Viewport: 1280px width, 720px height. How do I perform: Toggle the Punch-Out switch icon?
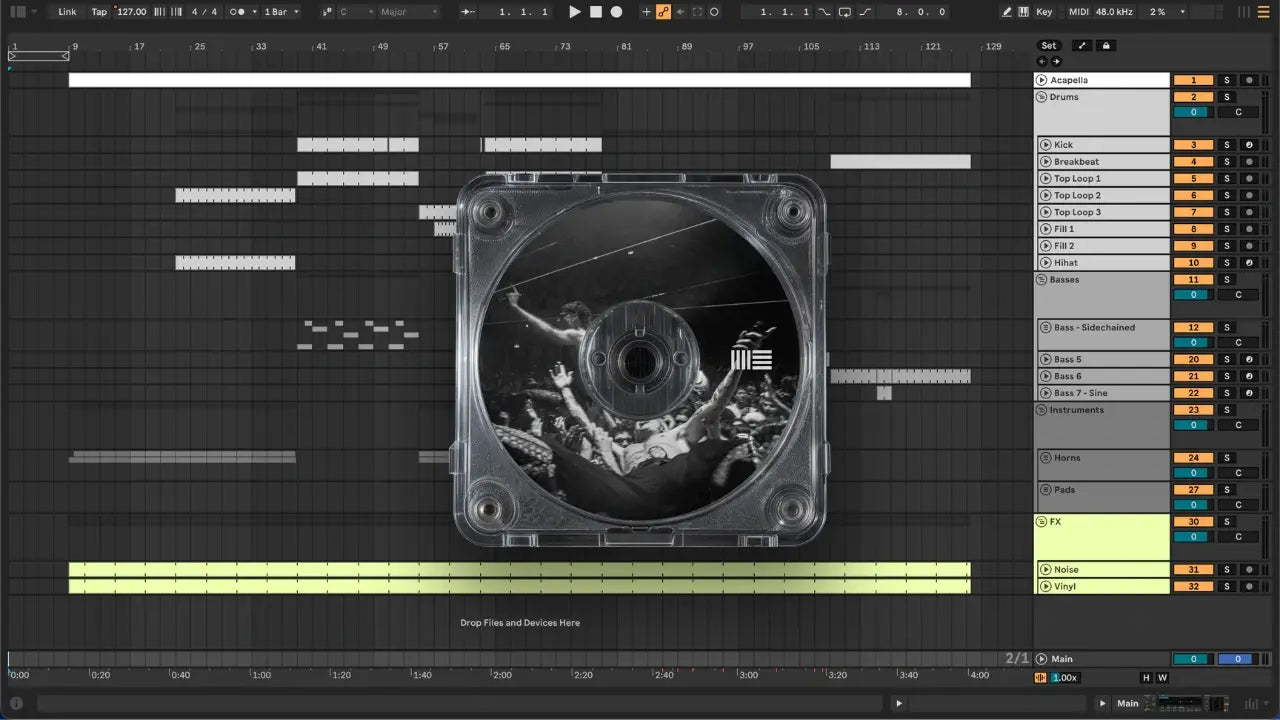(865, 12)
